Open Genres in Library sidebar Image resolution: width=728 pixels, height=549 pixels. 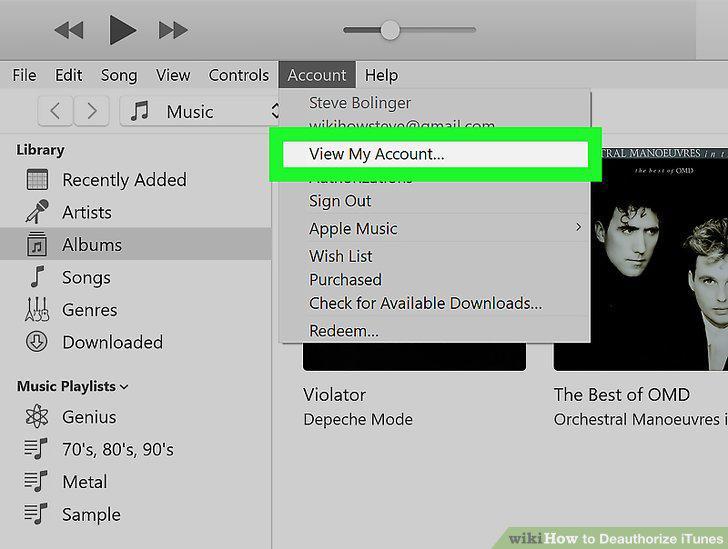(x=90, y=310)
